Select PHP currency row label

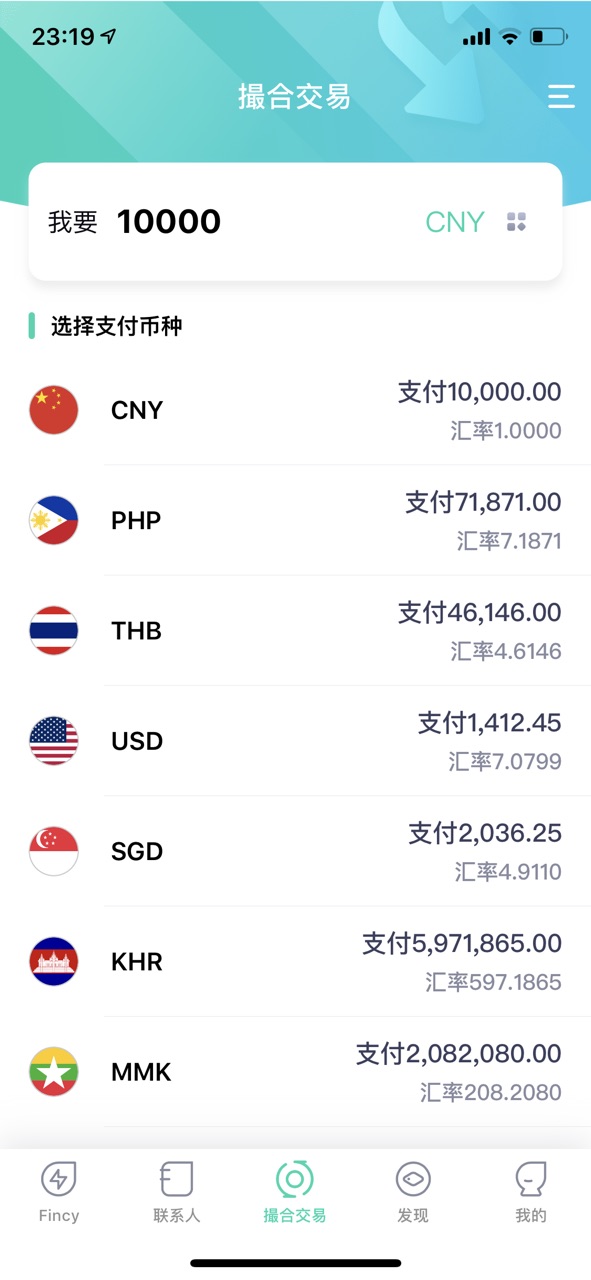(136, 521)
